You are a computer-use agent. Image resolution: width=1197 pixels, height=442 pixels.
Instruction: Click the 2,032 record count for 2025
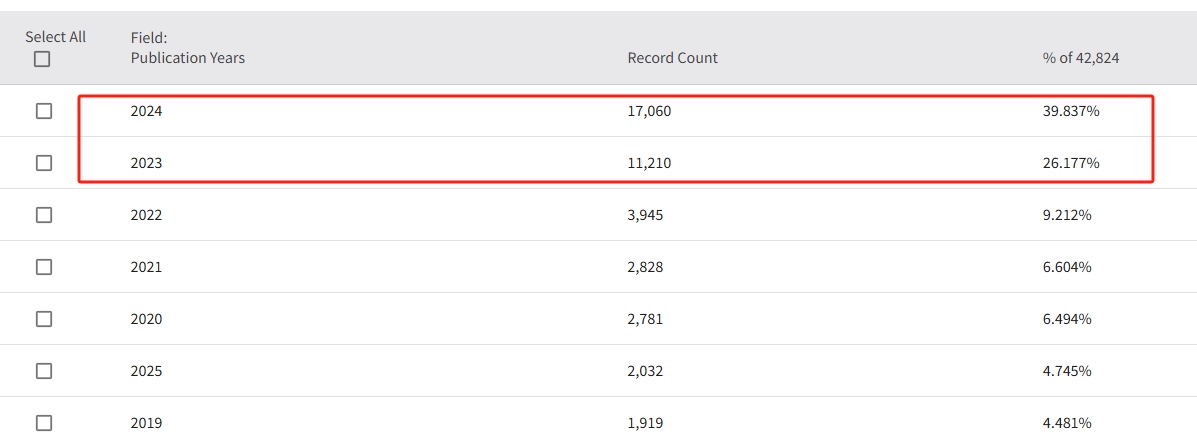click(x=645, y=371)
